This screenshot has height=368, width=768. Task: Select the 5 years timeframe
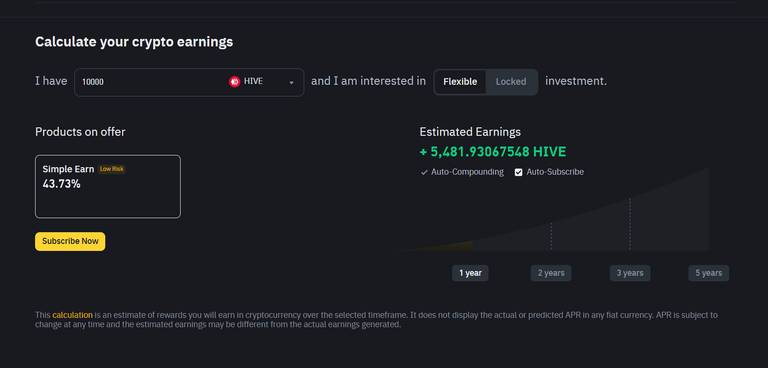point(709,273)
